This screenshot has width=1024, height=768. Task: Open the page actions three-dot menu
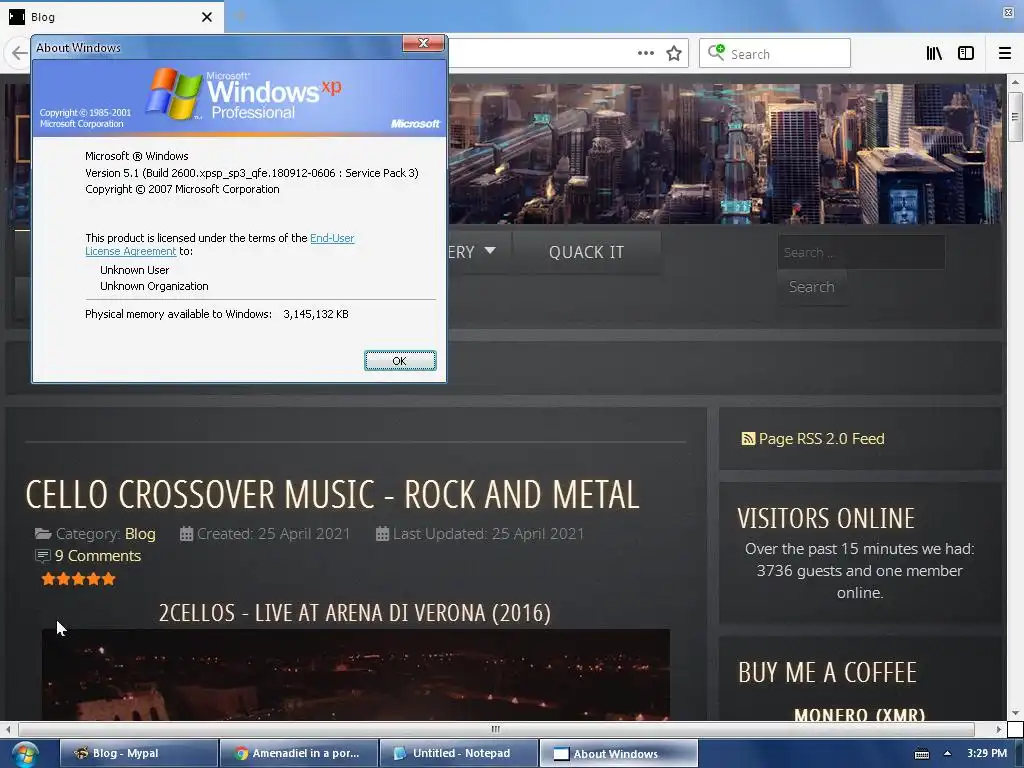645,54
